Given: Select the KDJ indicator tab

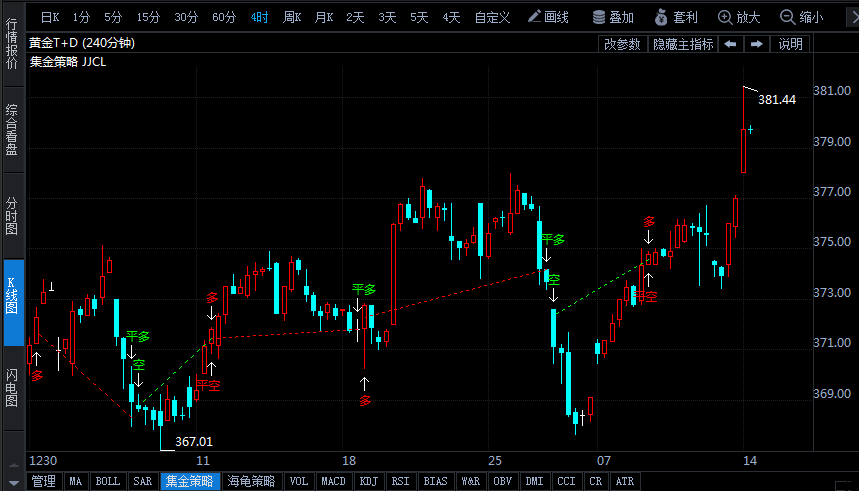Looking at the screenshot, I should 369,481.
